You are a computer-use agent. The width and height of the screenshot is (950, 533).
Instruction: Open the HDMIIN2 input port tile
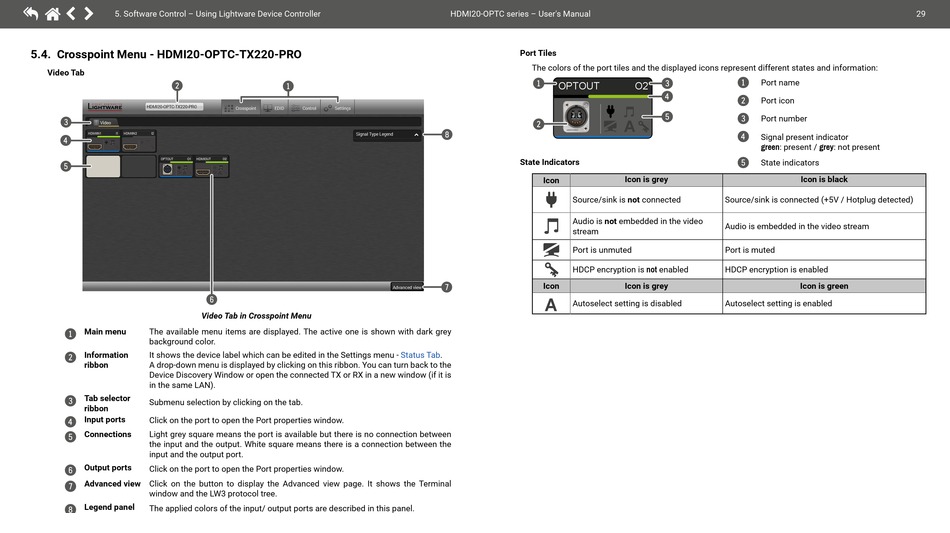[139, 140]
